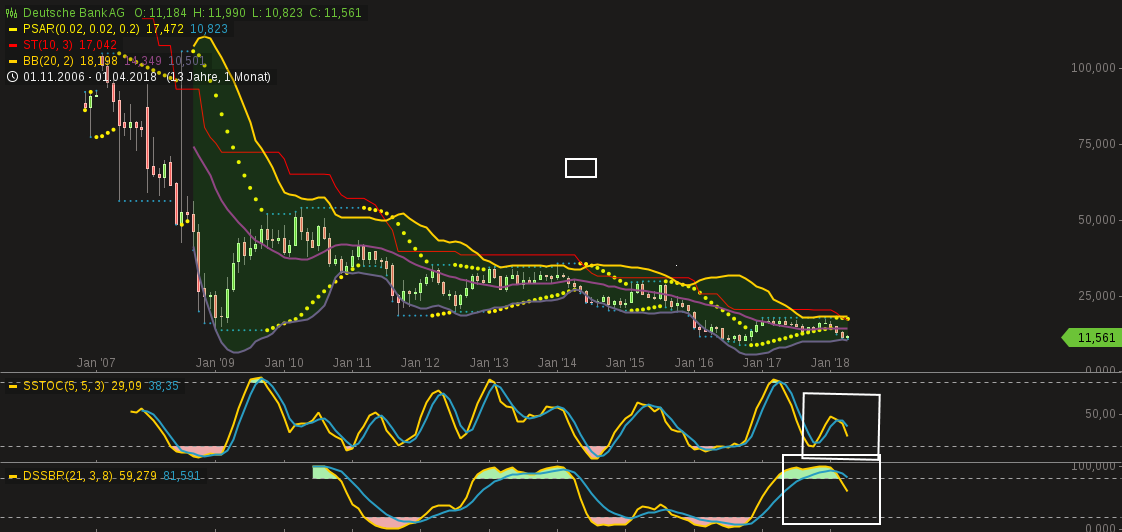Image resolution: width=1122 pixels, height=532 pixels.
Task: Click the ST value 17,042
Action: click(98, 45)
